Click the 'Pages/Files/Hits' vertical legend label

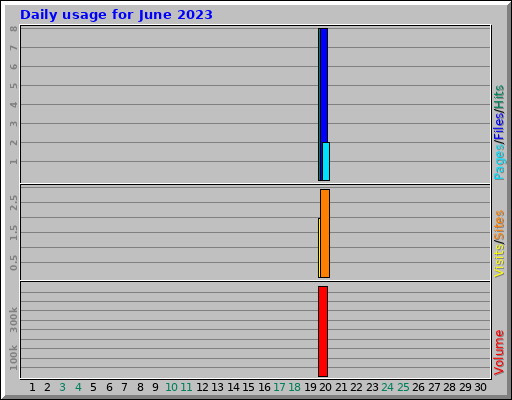coord(499,133)
